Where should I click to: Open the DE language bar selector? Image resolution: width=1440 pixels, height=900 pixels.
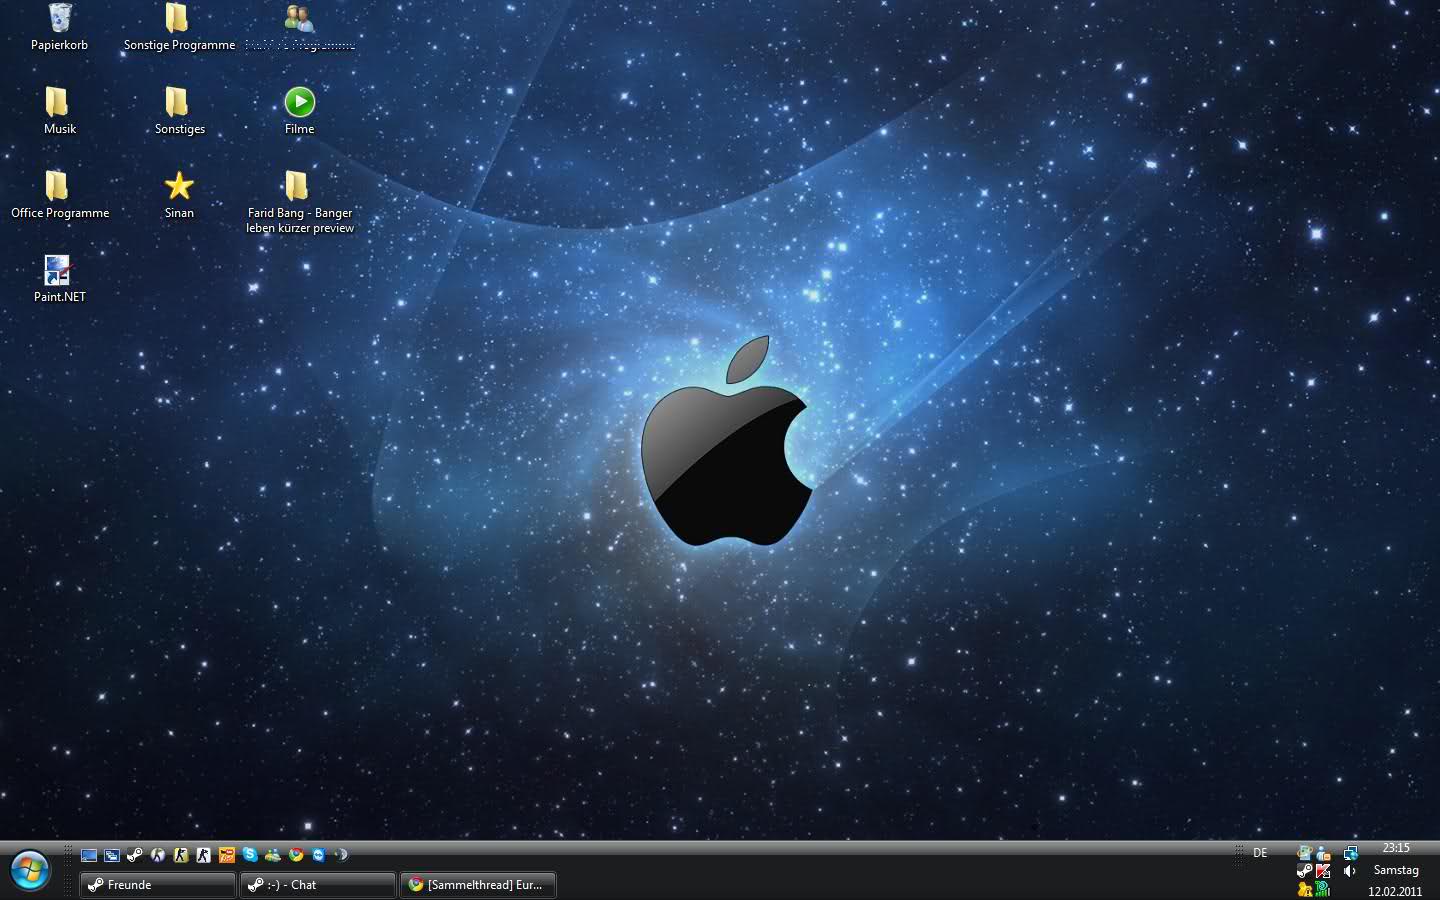pyautogui.click(x=1260, y=853)
